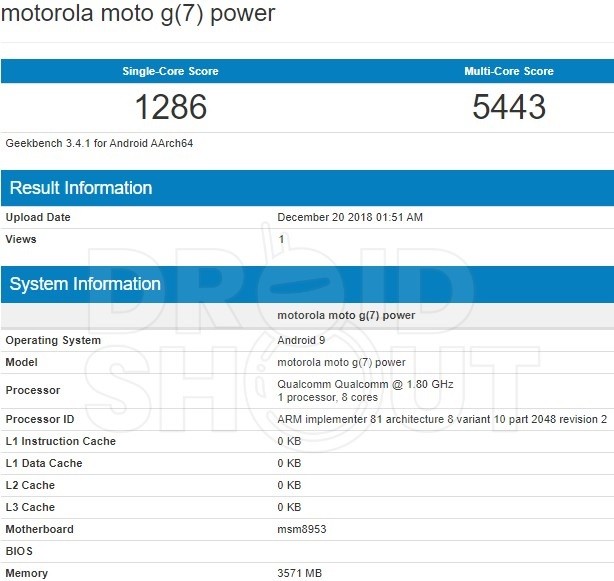Click the Multi-Core Score header

click(509, 71)
